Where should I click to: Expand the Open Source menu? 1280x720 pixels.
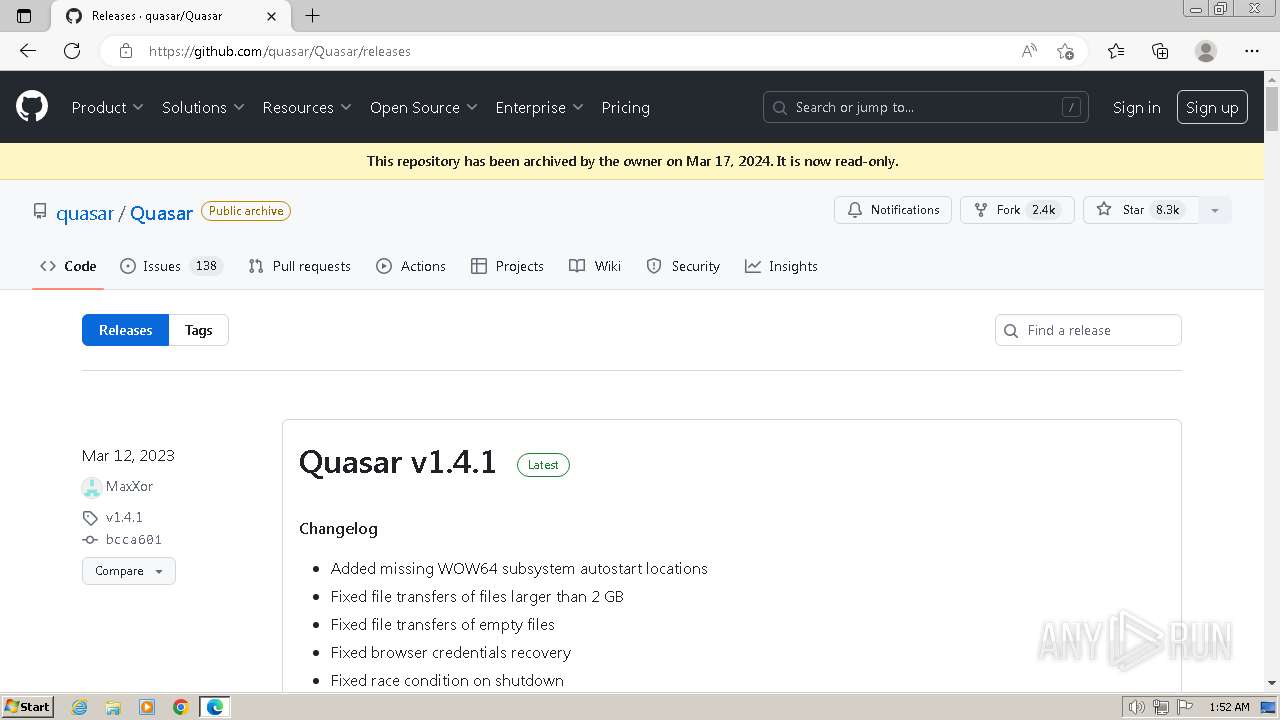(x=424, y=107)
